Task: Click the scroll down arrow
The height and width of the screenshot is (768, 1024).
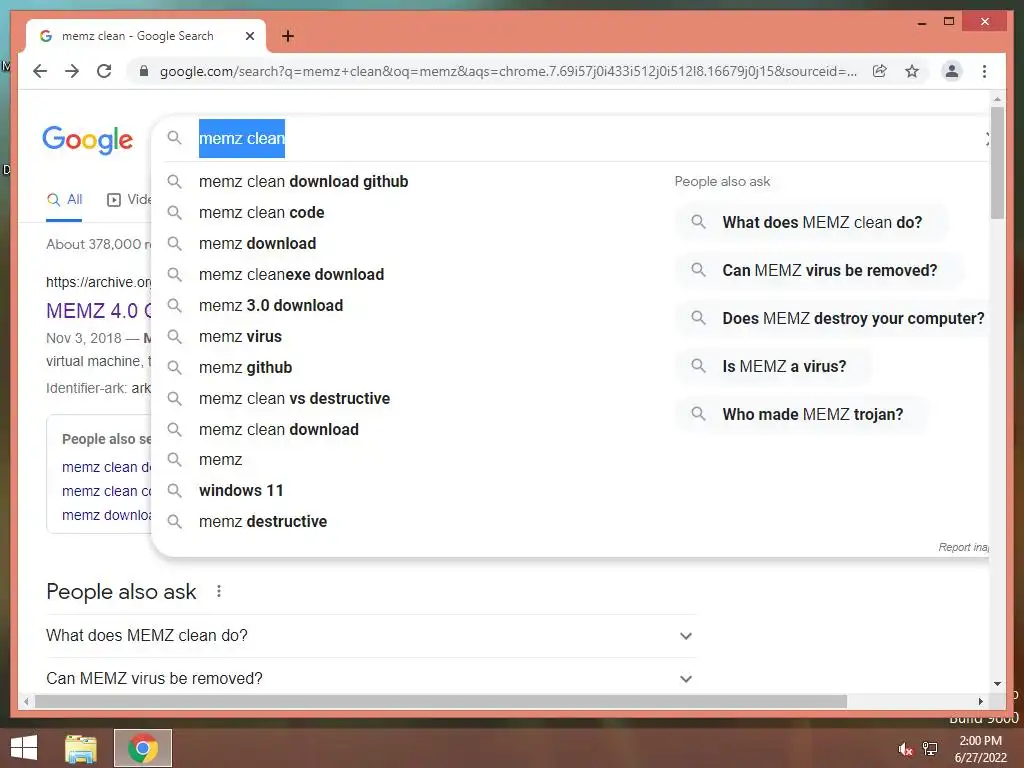Action: point(997,684)
